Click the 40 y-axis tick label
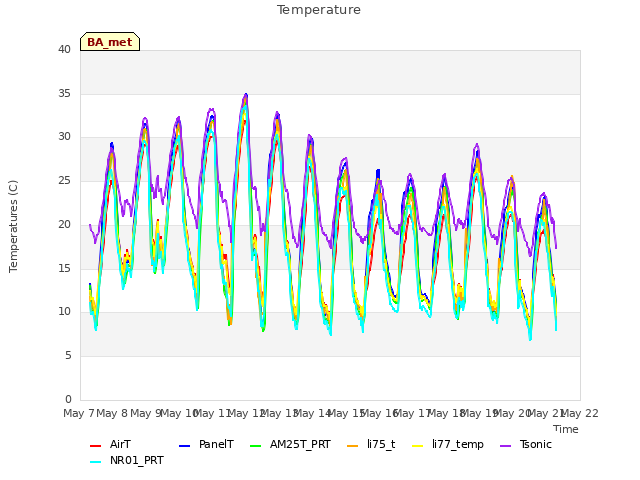The height and width of the screenshot is (480, 640). (64, 49)
